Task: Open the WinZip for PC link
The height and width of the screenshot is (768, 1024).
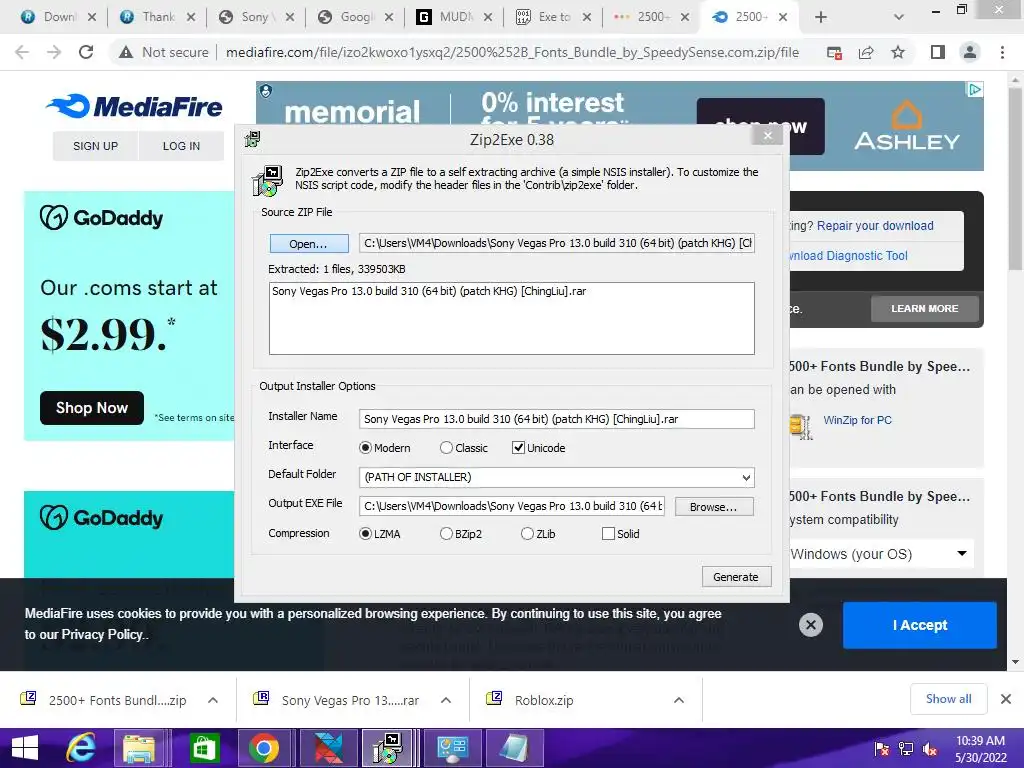Action: [857, 420]
